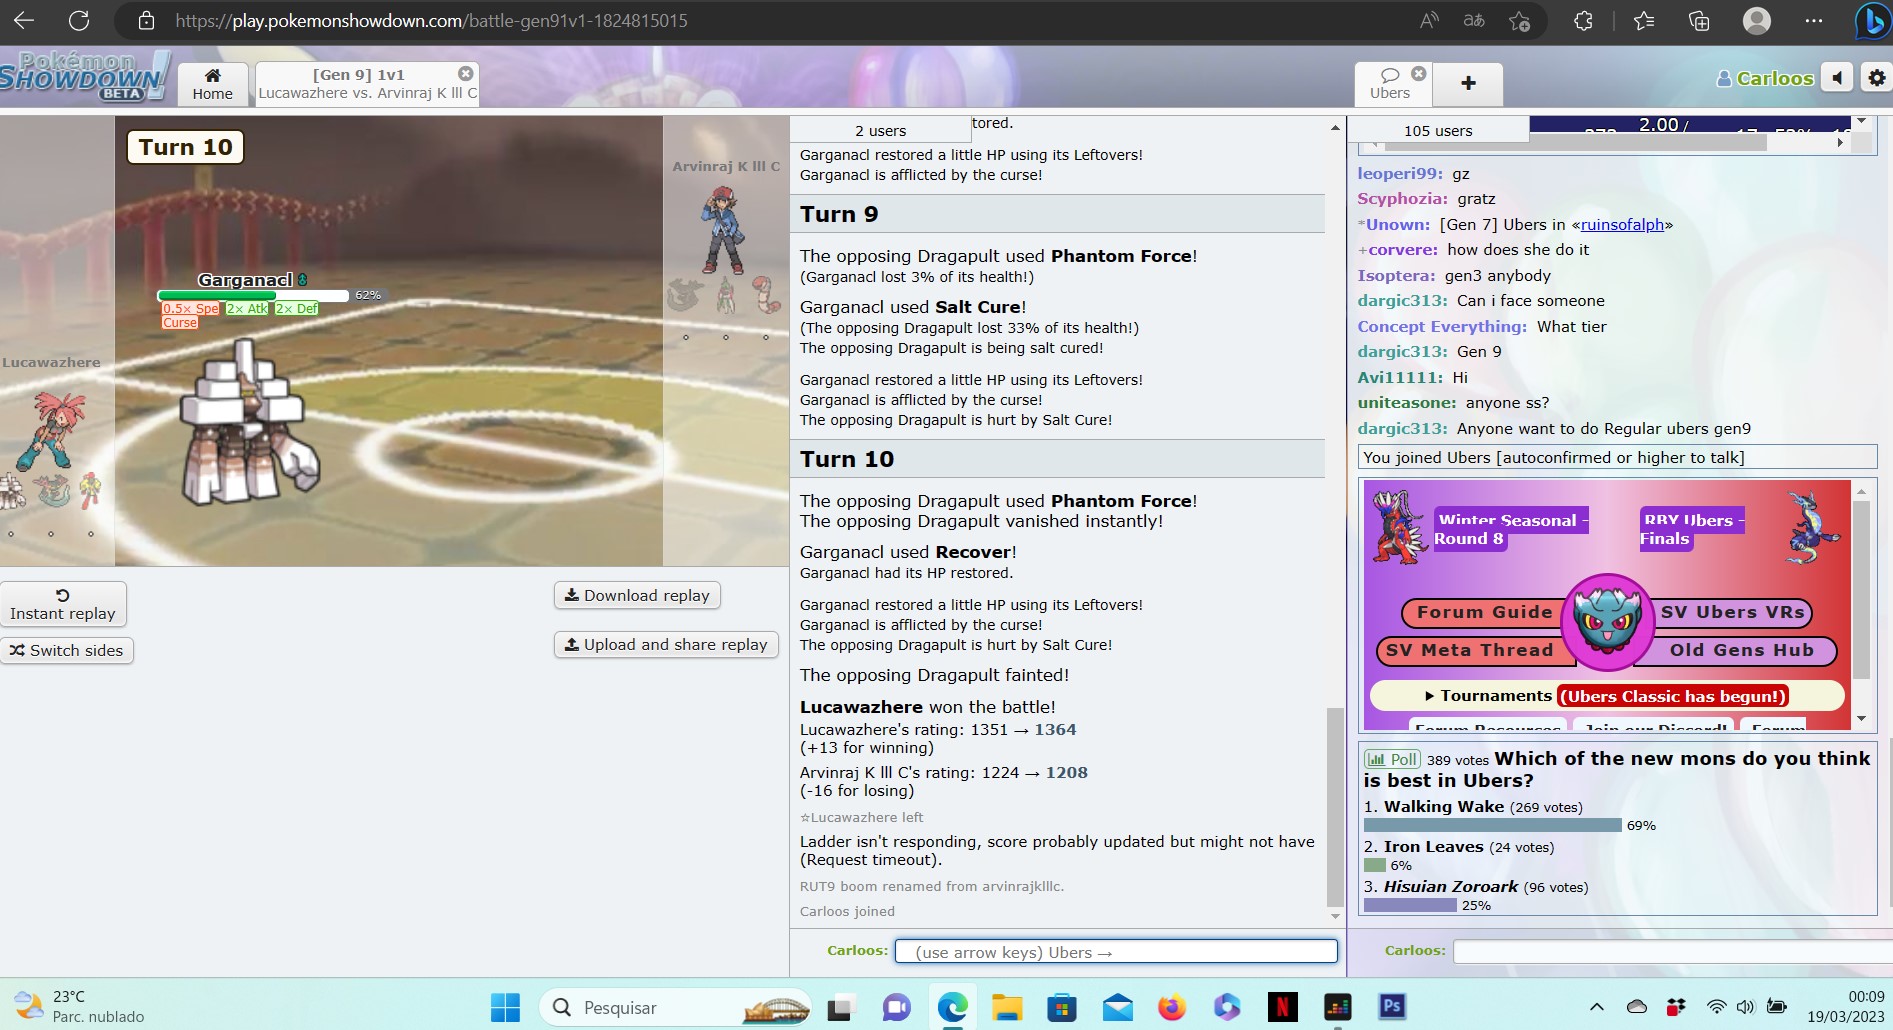The image size is (1893, 1030).
Task: Open Photoshop from taskbar
Action: click(1392, 1007)
